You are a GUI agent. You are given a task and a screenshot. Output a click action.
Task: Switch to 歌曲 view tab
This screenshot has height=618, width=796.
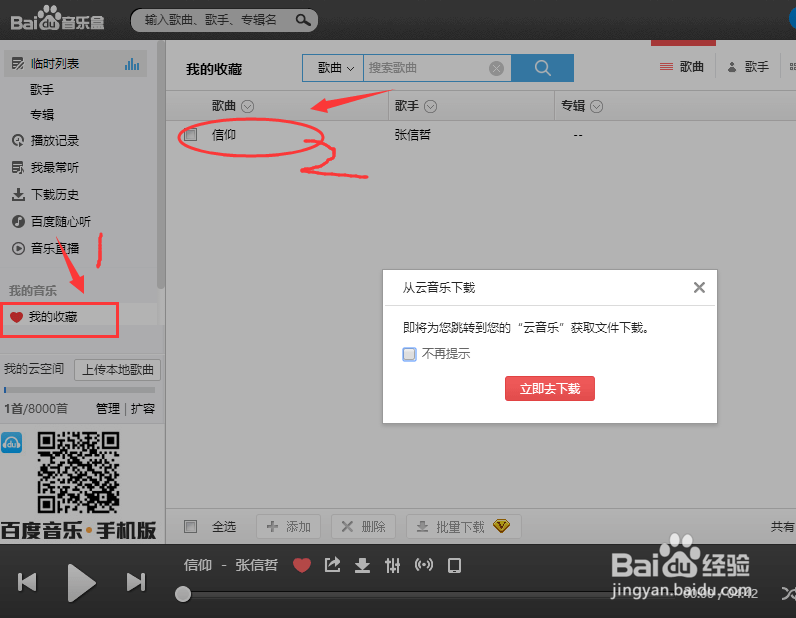(x=682, y=67)
